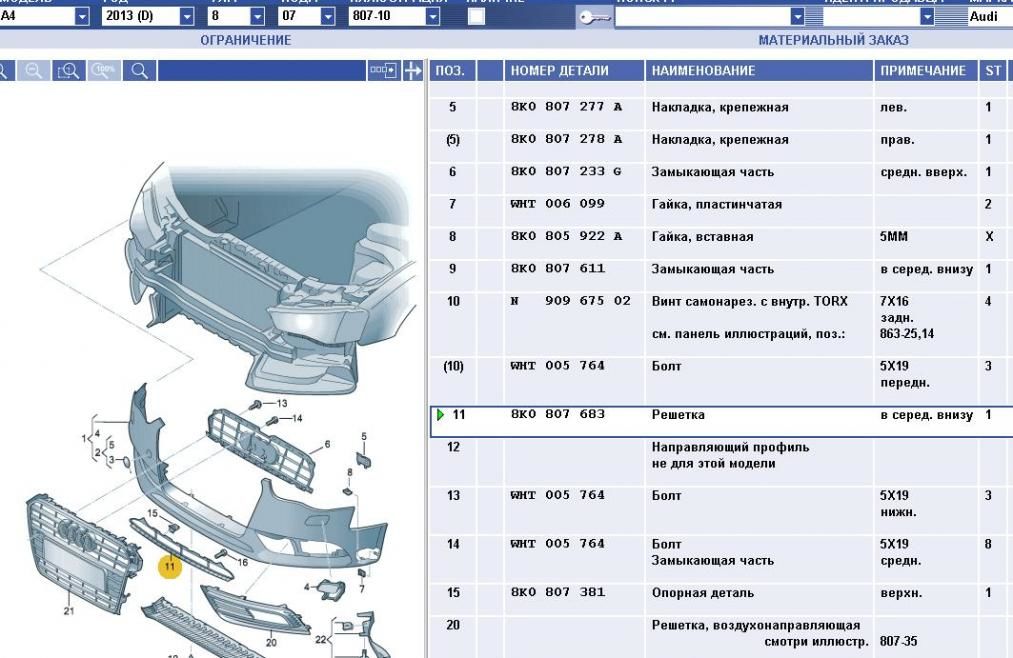This screenshot has height=658, width=1013.
Task: Select part number 8K0 807 381
Action: (558, 592)
